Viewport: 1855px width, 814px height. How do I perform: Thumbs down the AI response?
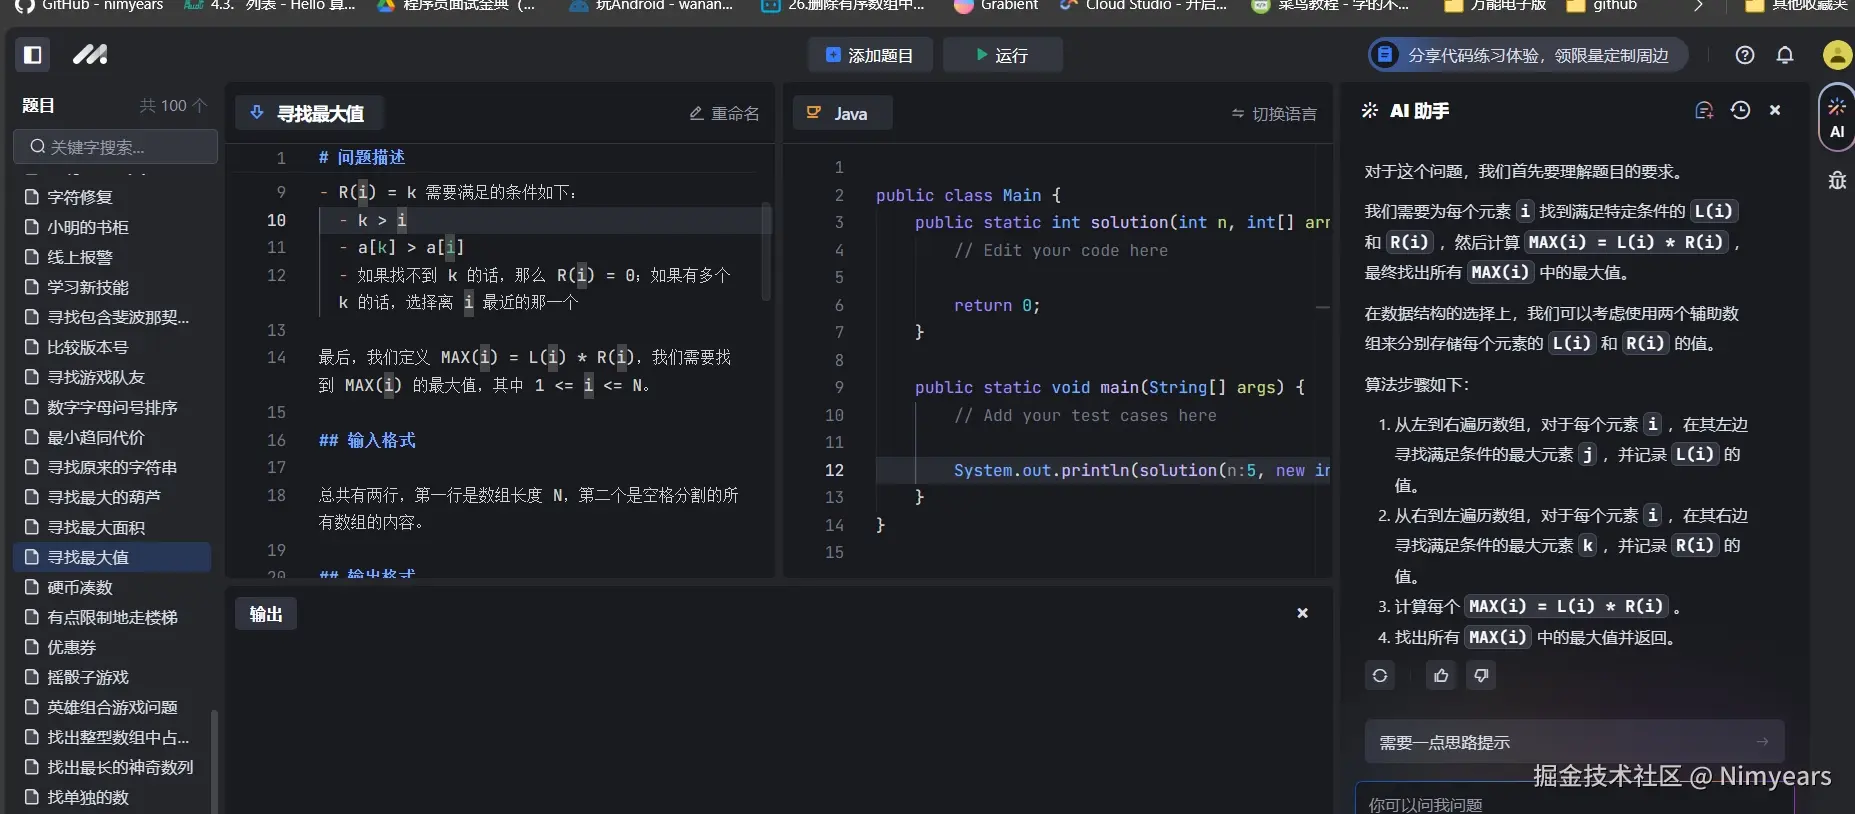tap(1481, 676)
